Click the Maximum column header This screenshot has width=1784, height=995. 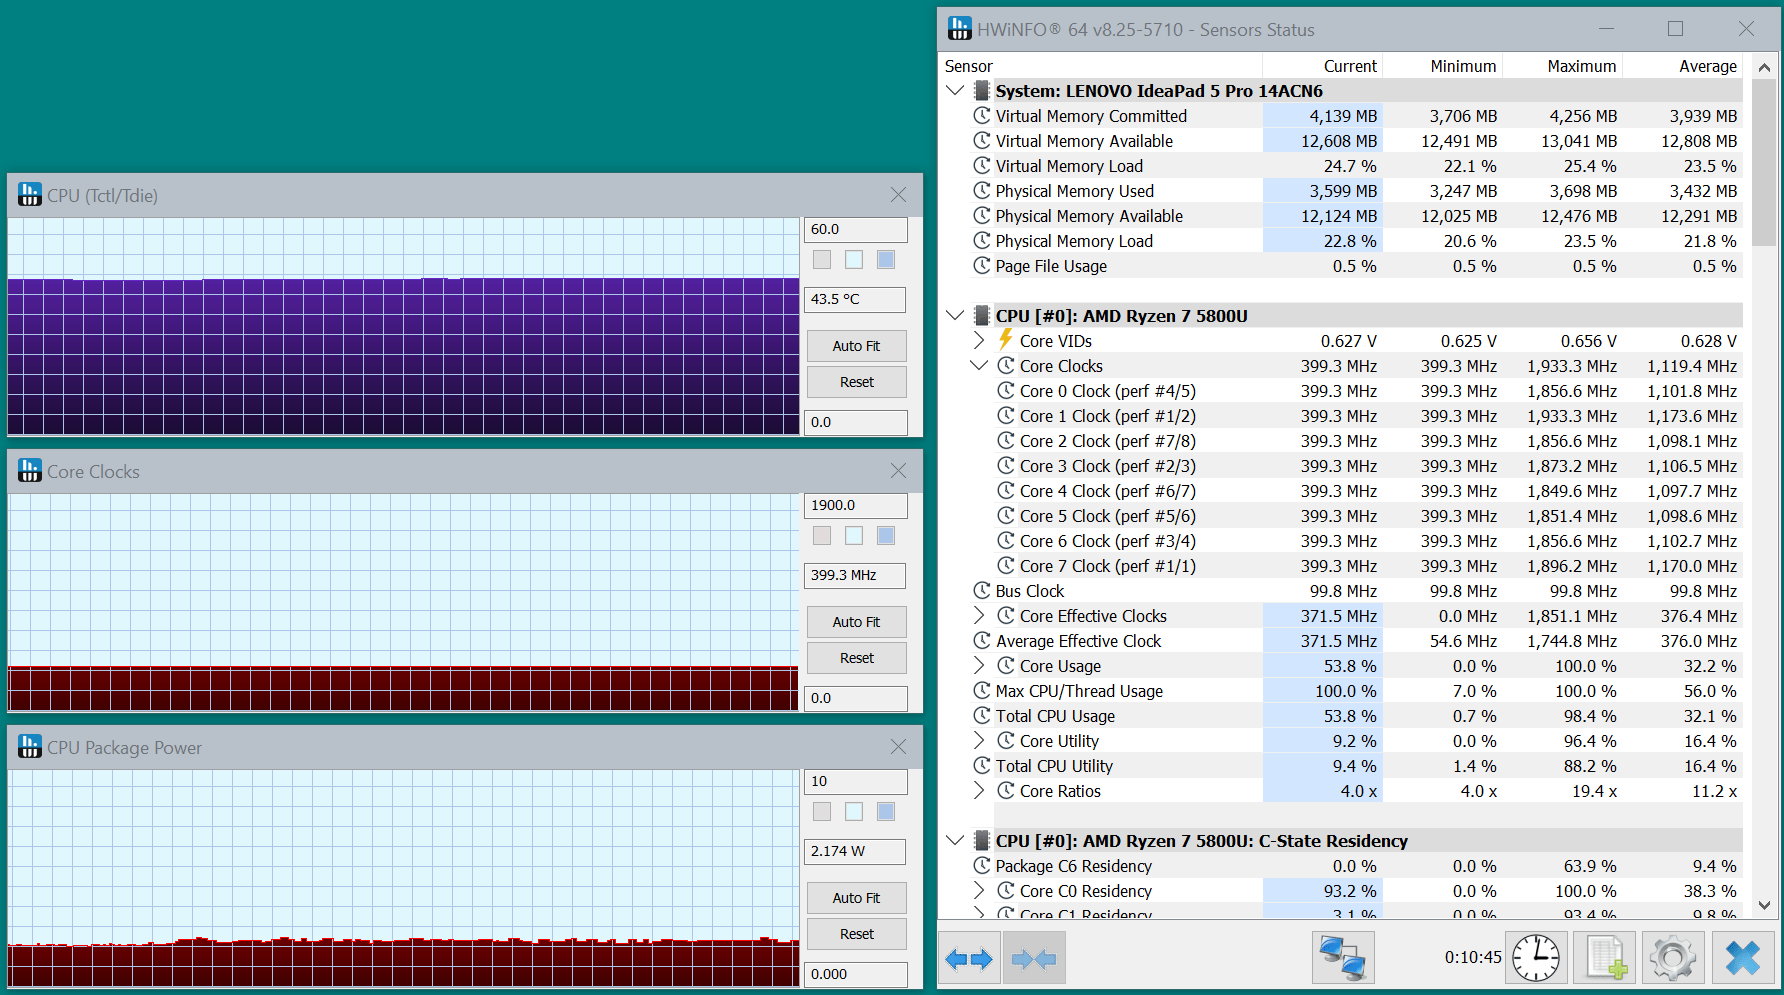point(1562,66)
